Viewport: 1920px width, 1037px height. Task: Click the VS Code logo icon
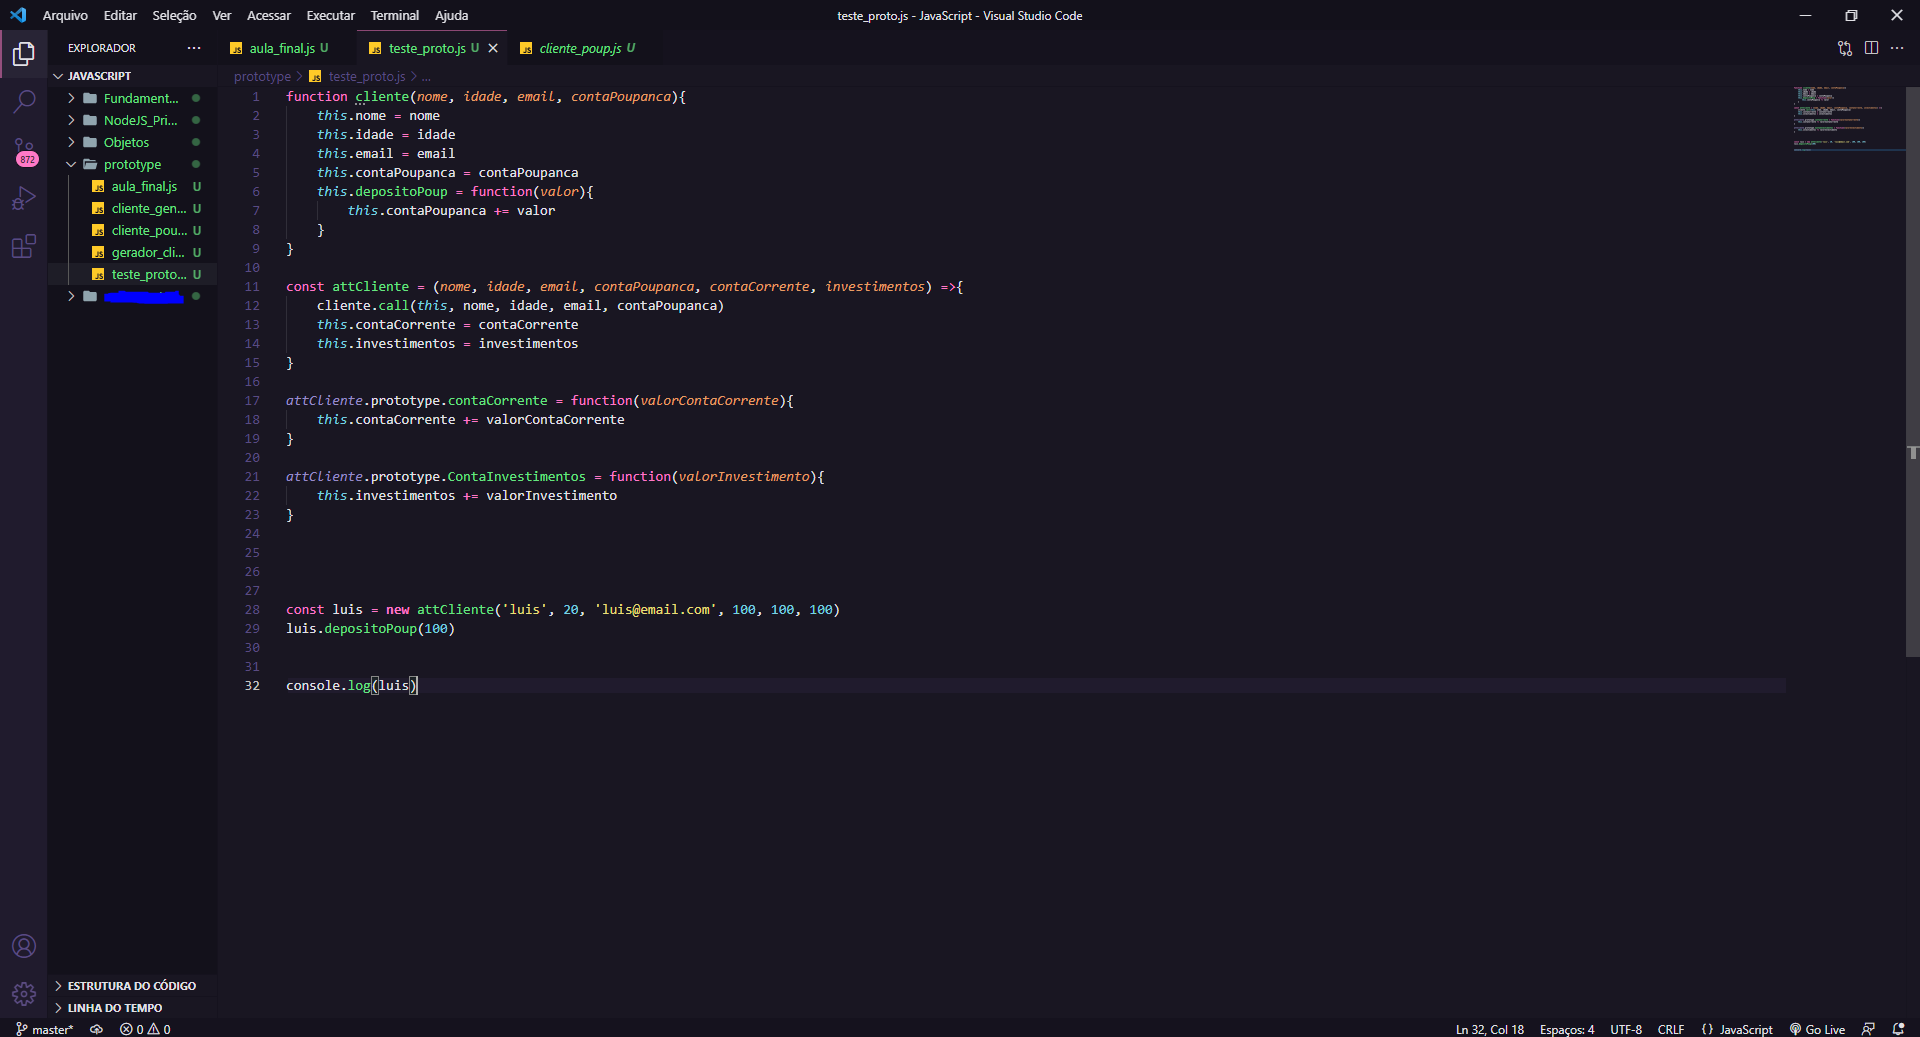point(18,15)
